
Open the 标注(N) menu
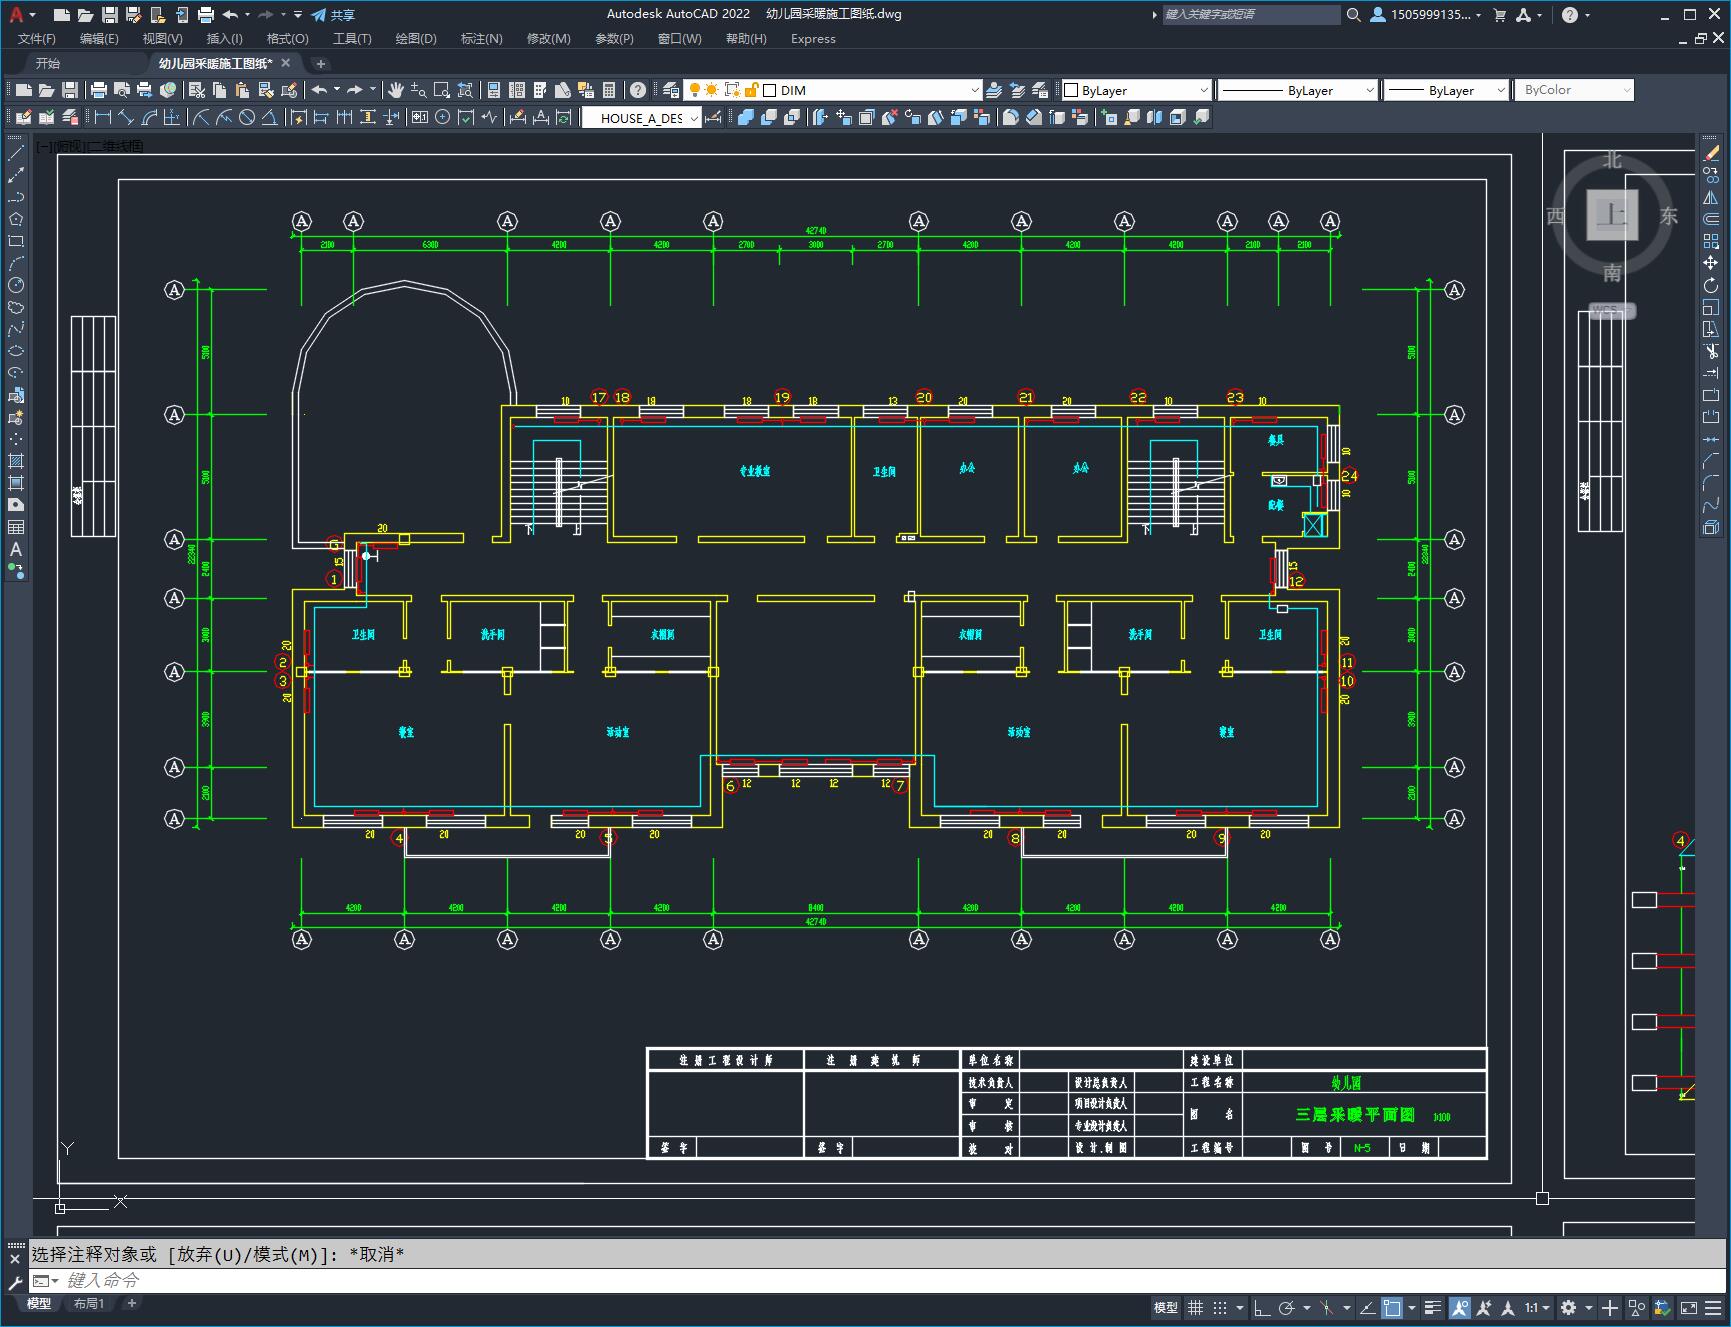point(481,38)
